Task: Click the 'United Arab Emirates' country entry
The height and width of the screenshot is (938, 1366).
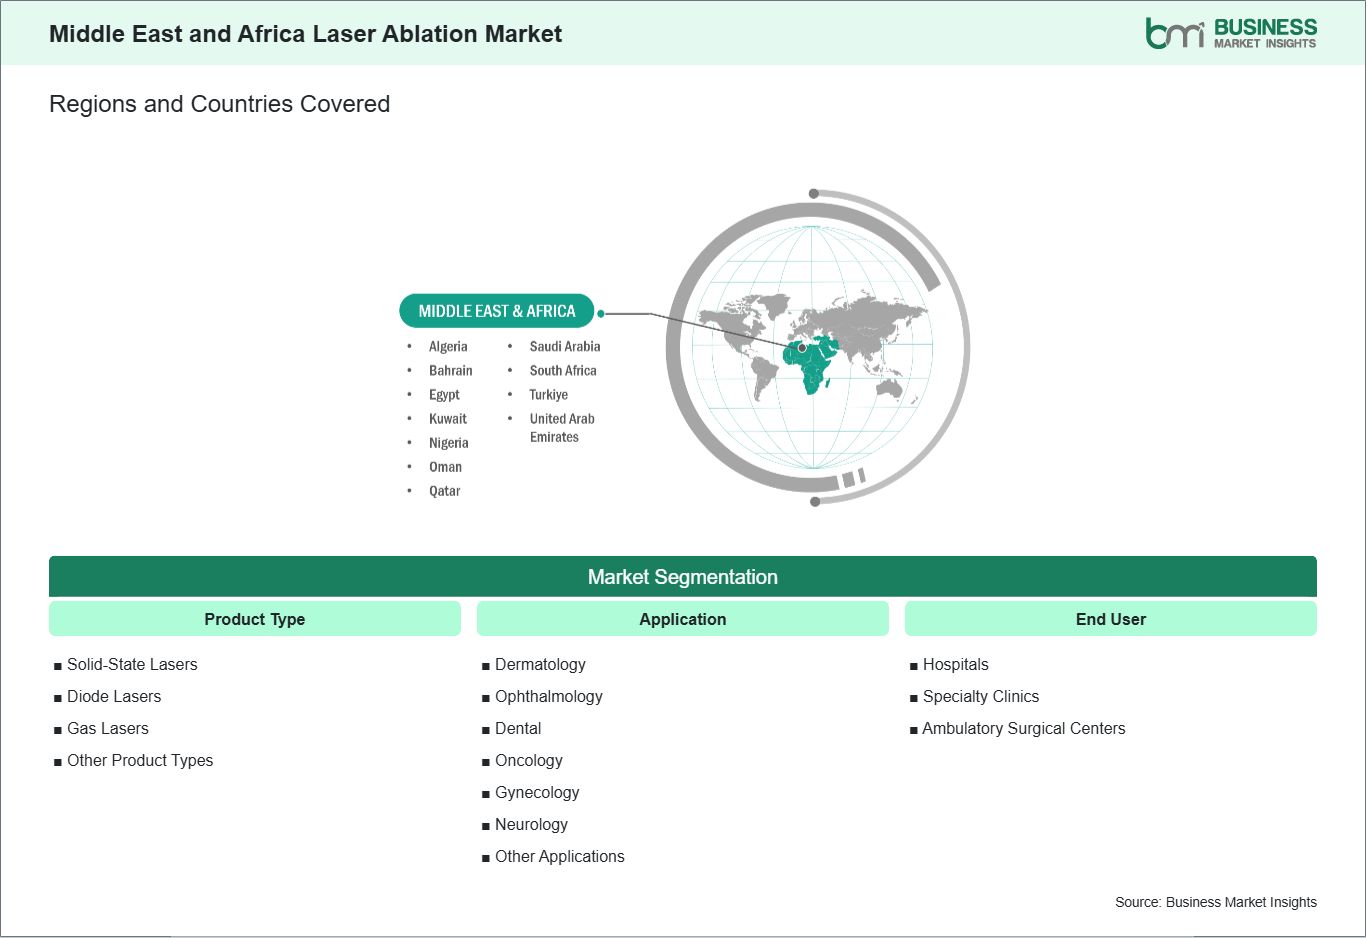Action: [x=562, y=428]
